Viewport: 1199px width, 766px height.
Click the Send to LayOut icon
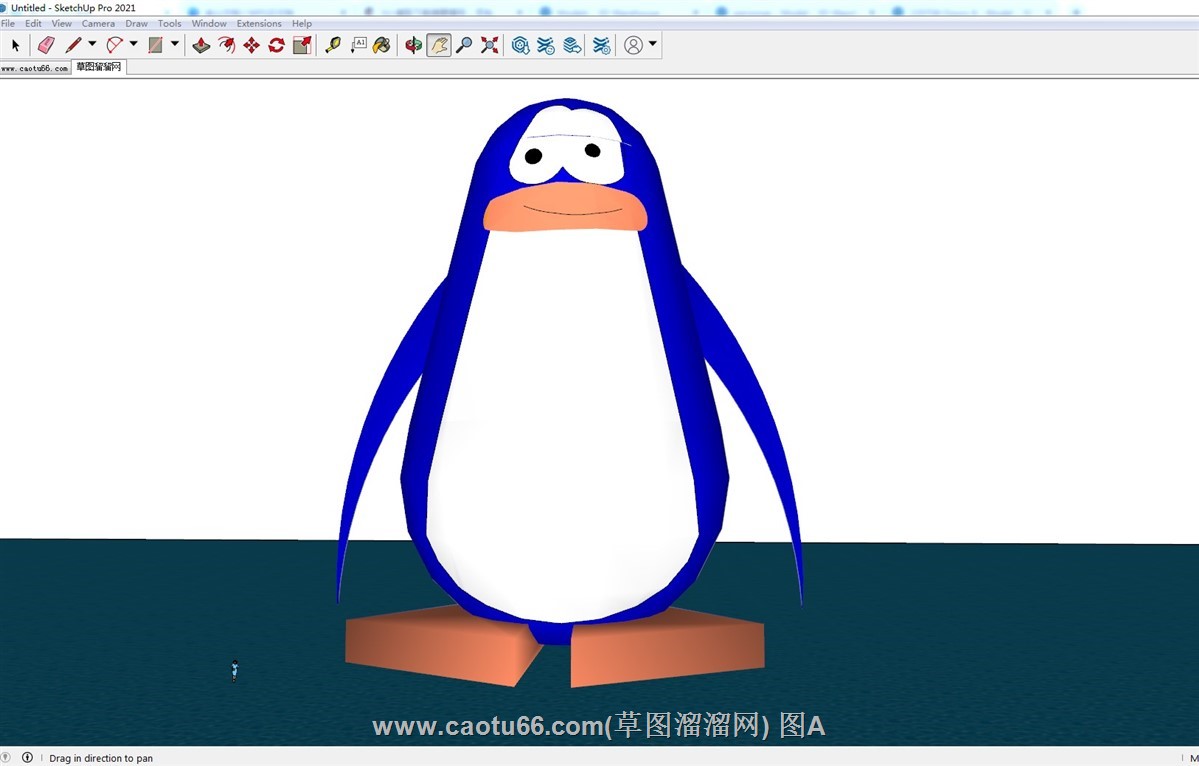click(x=572, y=45)
